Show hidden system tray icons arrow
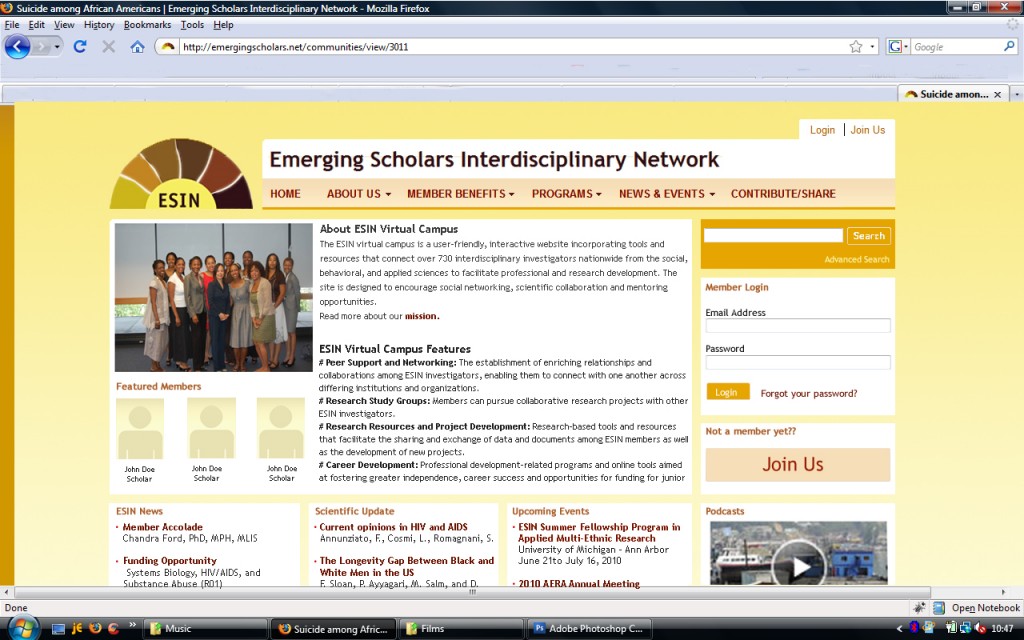 pyautogui.click(x=899, y=629)
